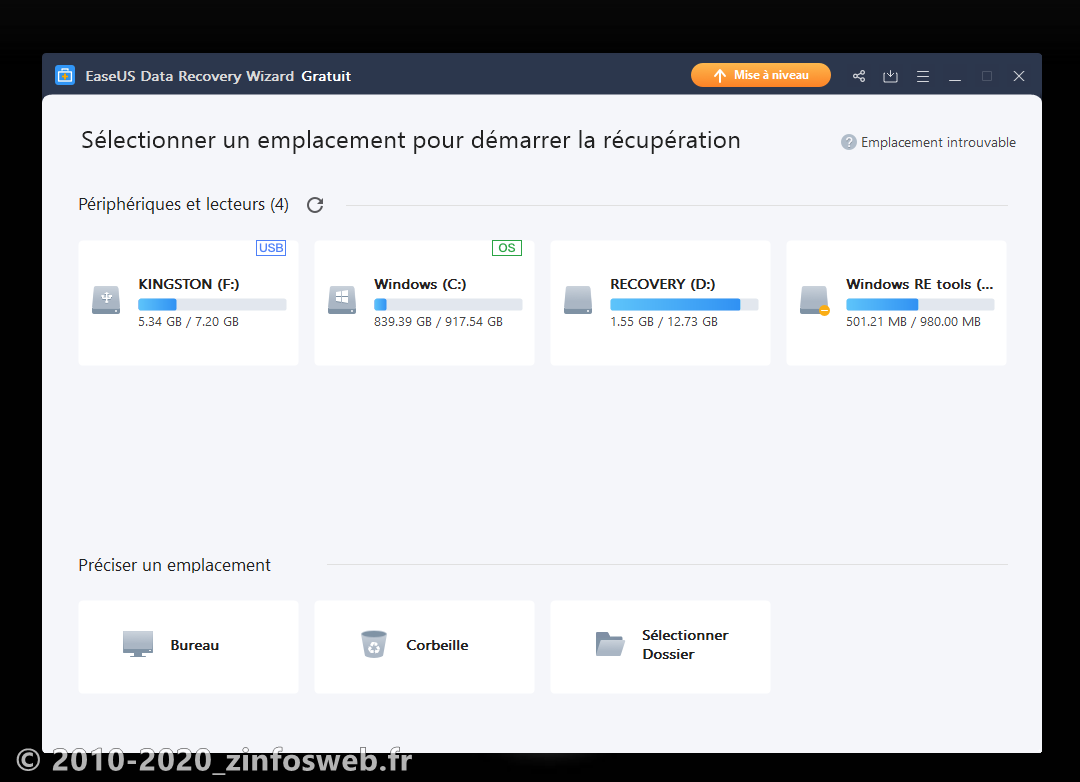Select the KINGSTON (F:) drive name
The image size is (1080, 782).
[x=189, y=284]
